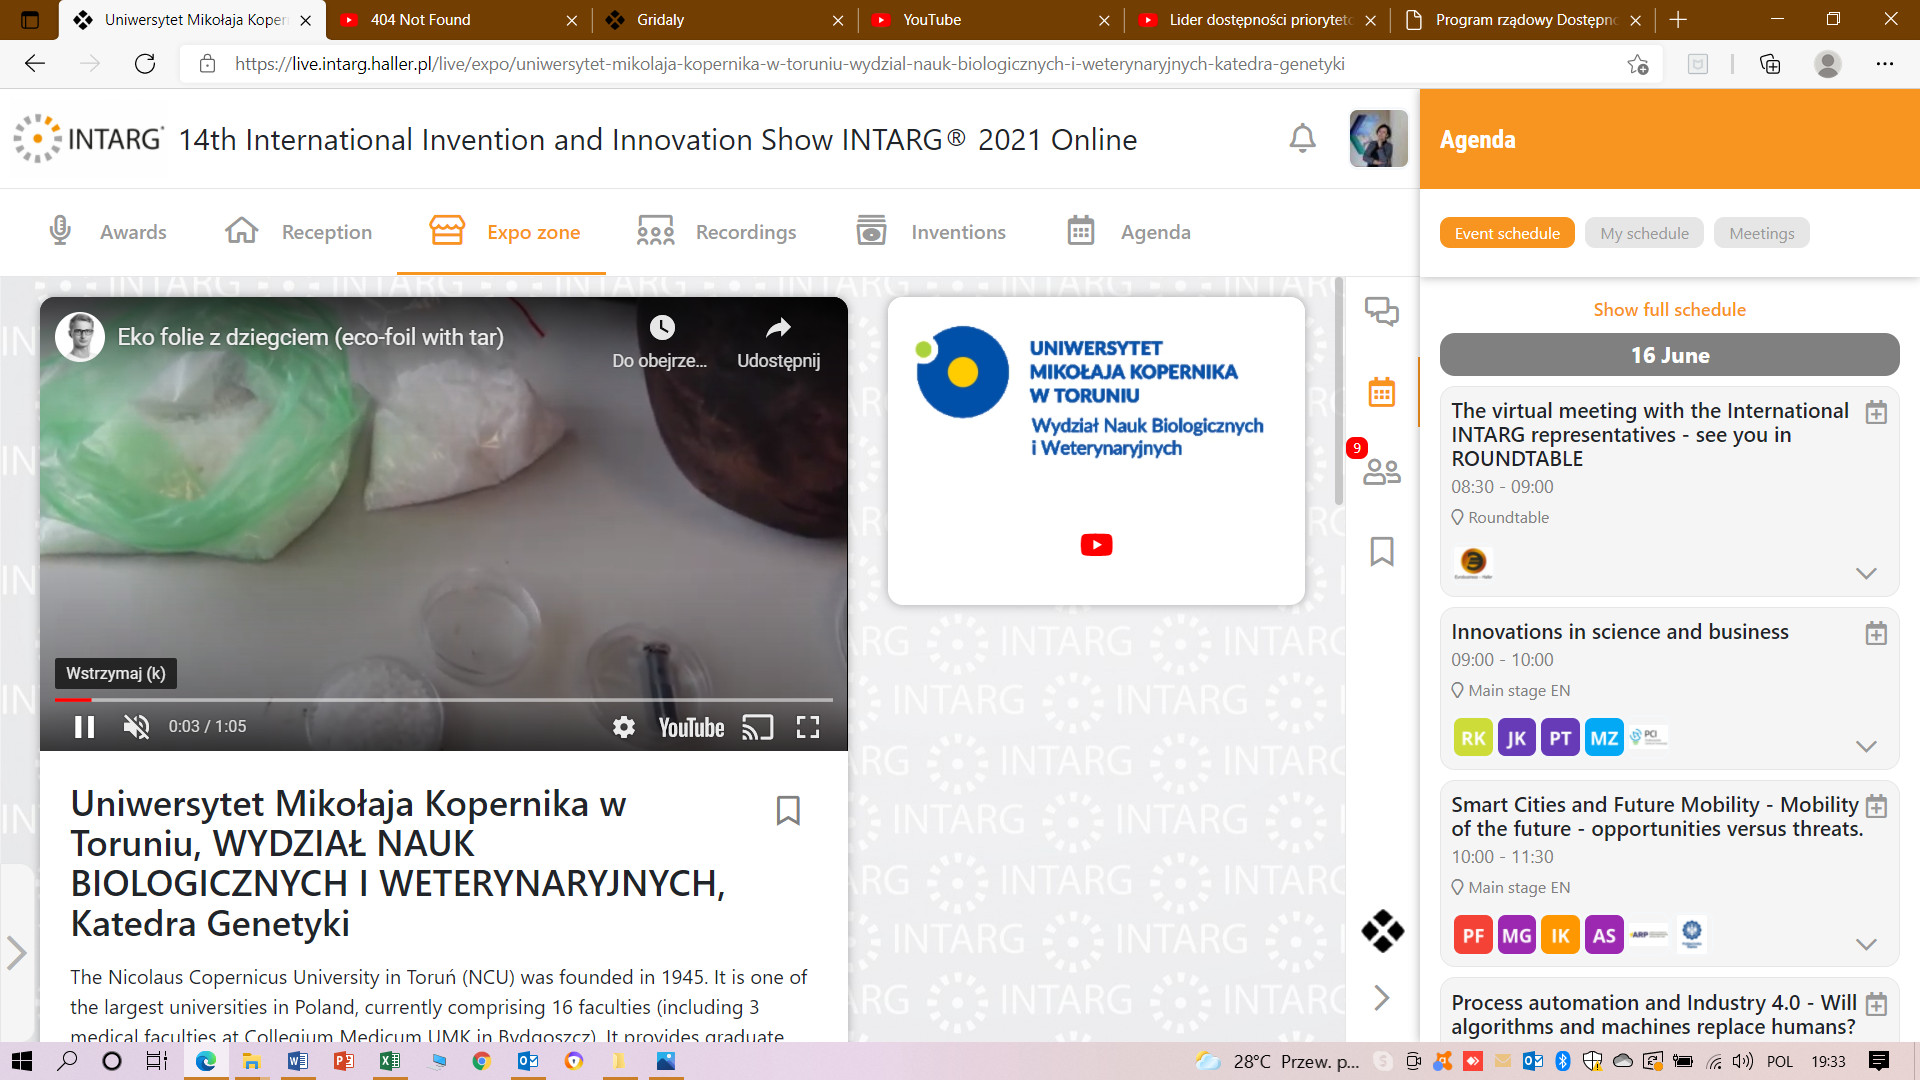Viewport: 1920px width, 1080px height.
Task: Open Word from the taskbar
Action: pos(297,1061)
